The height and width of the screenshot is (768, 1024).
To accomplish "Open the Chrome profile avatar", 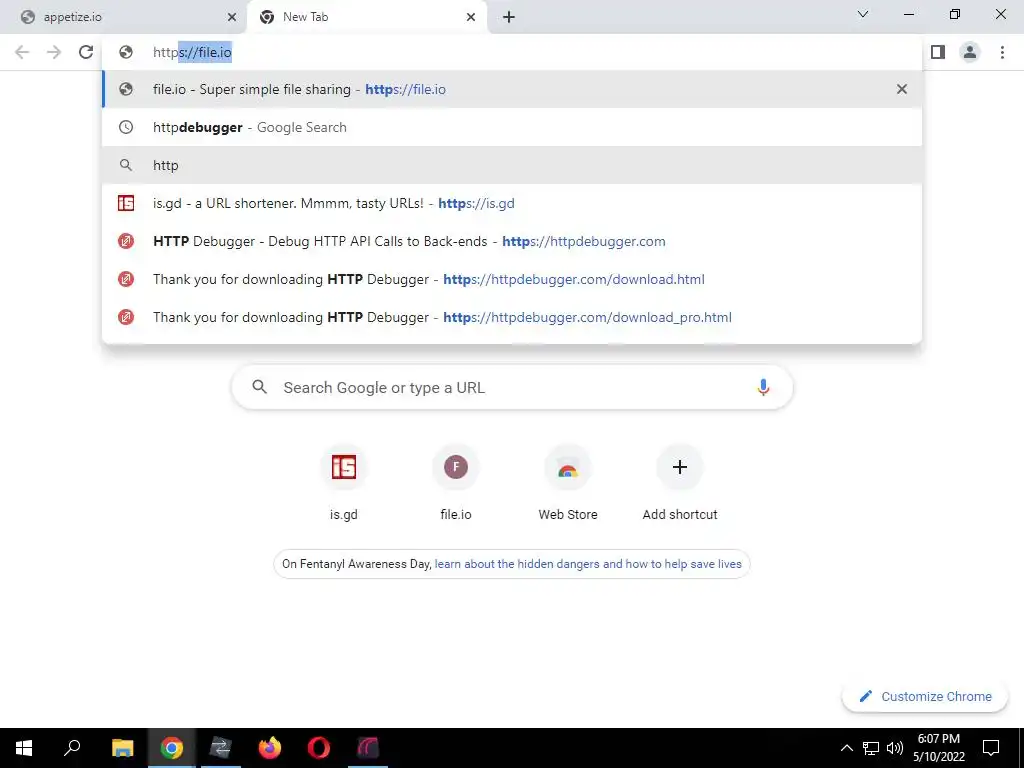I will (x=970, y=52).
